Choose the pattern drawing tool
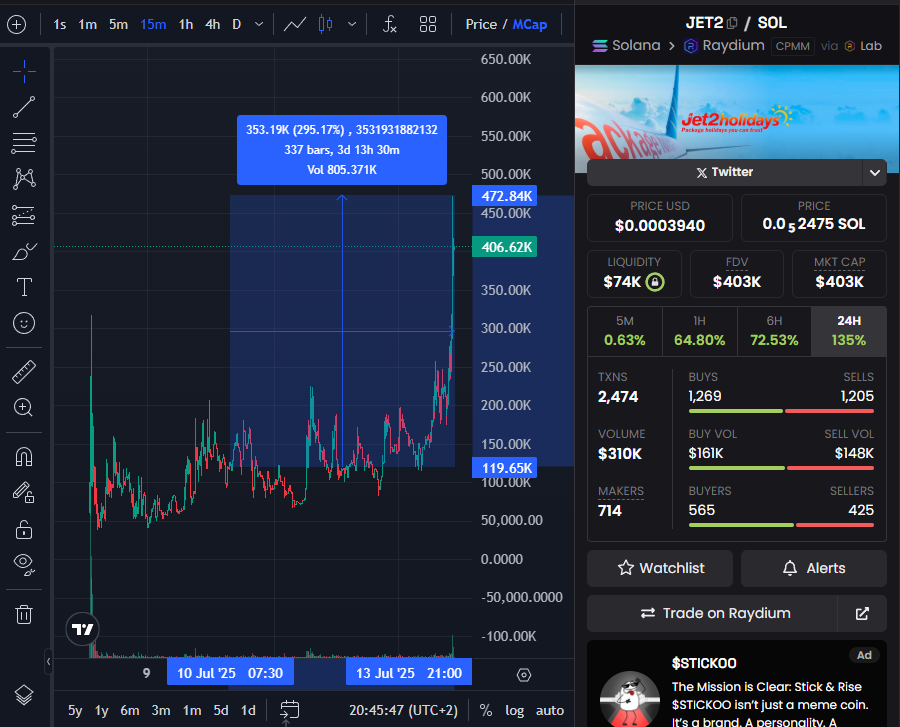900x727 pixels. click(24, 179)
